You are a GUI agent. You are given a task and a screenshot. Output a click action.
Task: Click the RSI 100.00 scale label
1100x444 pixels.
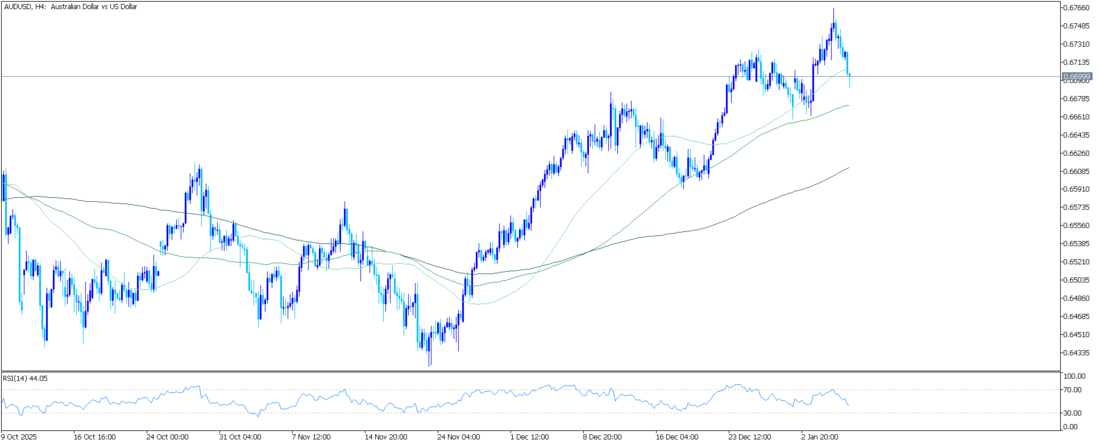tap(1074, 376)
